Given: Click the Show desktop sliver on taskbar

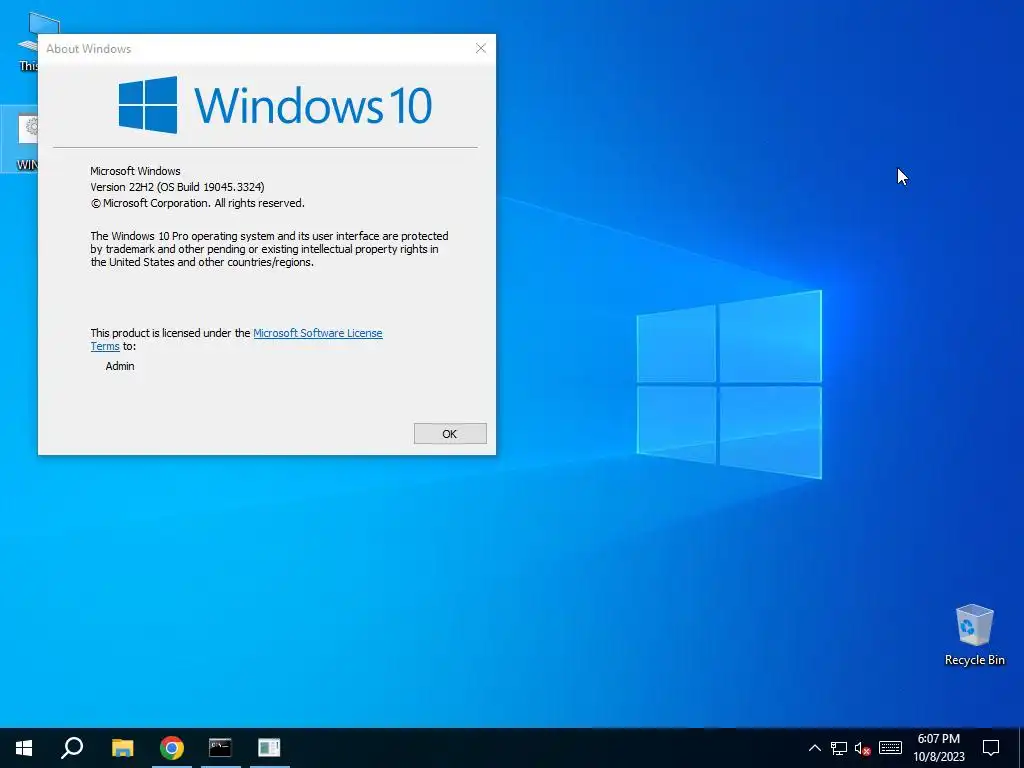Looking at the screenshot, I should [x=1021, y=748].
